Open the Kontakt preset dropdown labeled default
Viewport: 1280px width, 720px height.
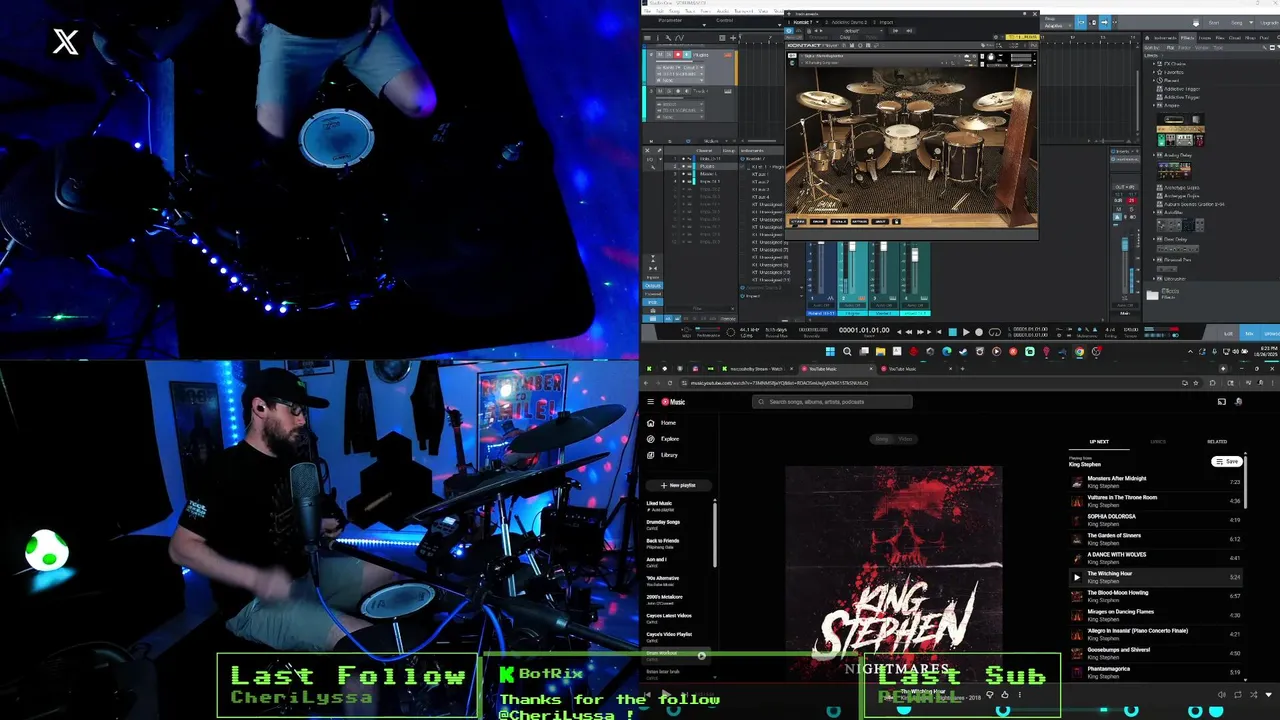pos(852,31)
